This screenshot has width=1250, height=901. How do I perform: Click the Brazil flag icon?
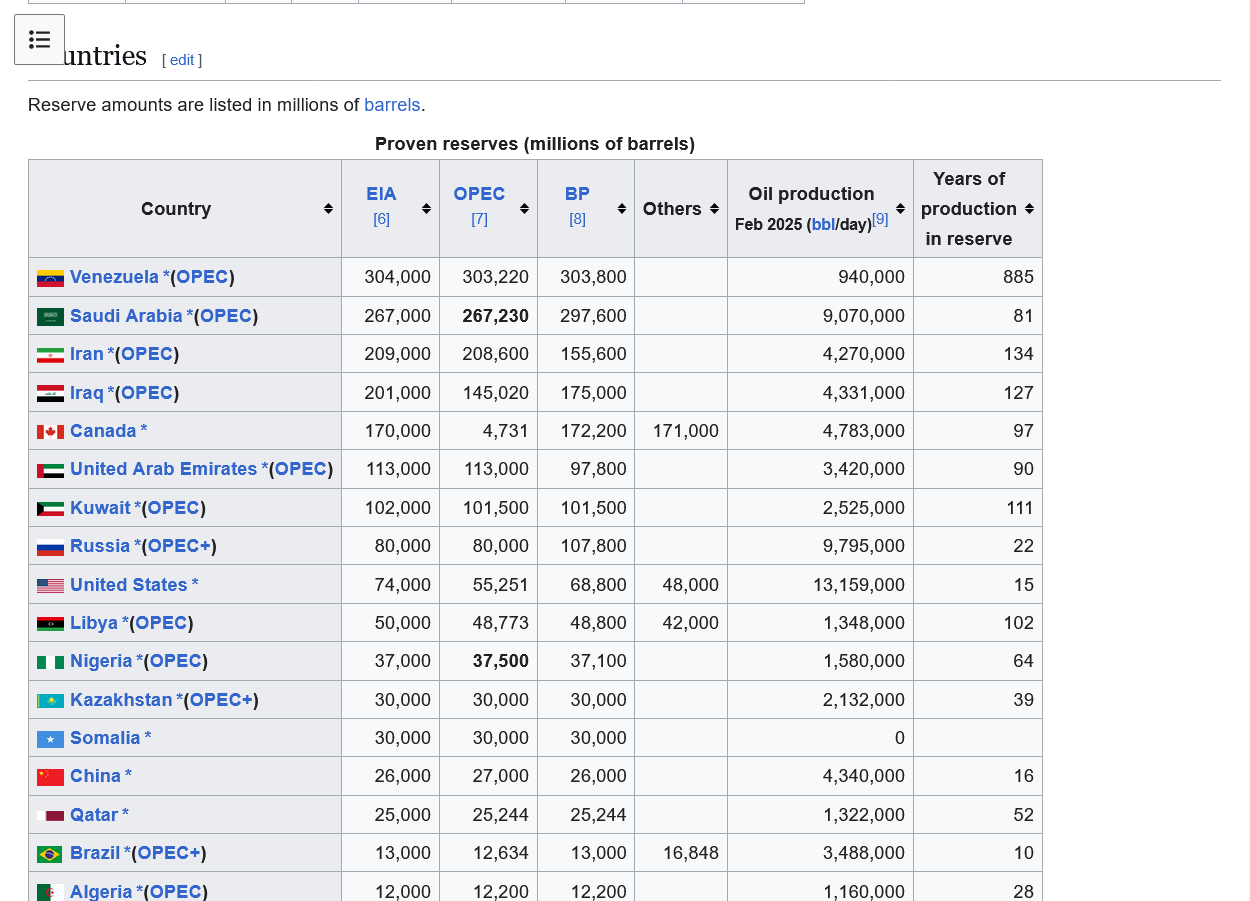tap(50, 854)
